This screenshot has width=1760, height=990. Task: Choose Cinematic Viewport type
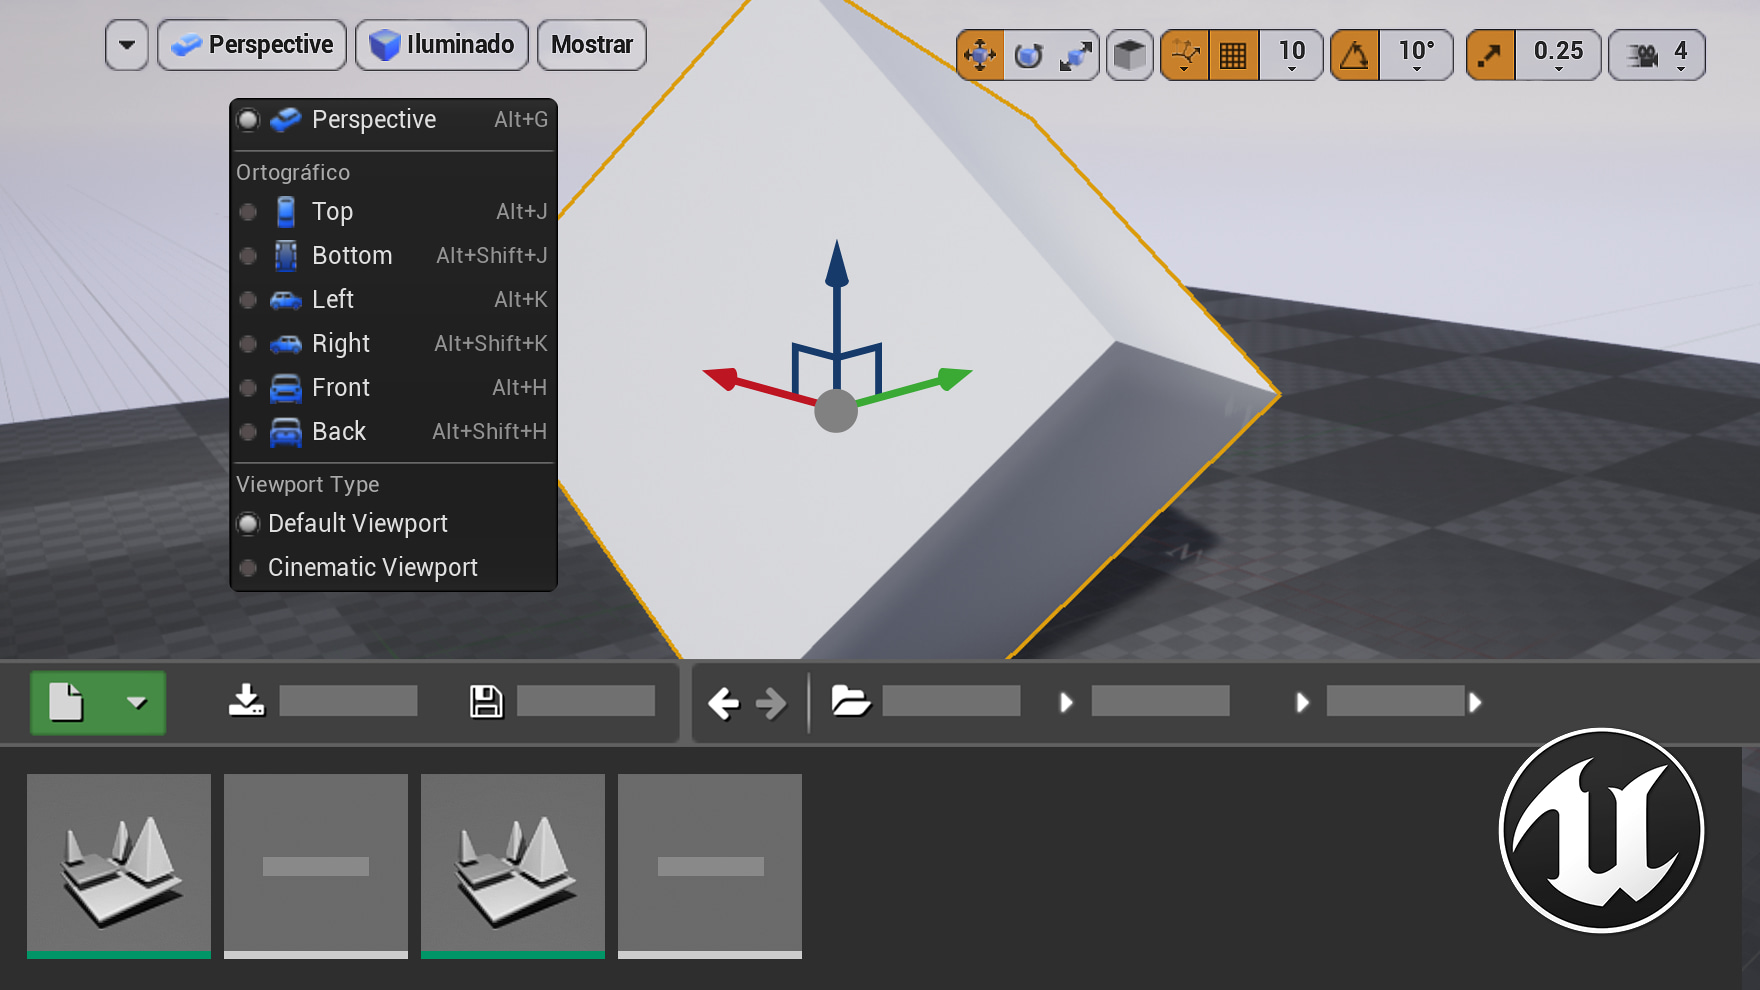pos(393,568)
